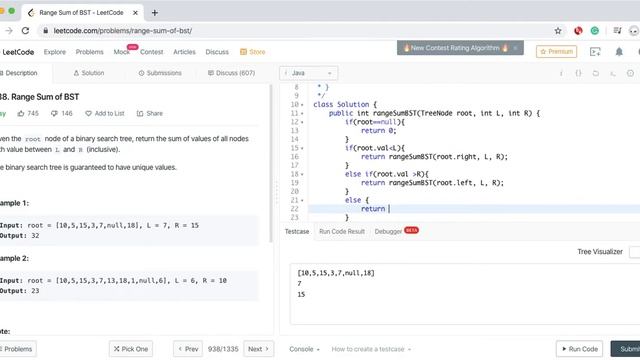Dismiss the New Contest Rating Algorithm banner
This screenshot has height=360, width=640.
515,48
